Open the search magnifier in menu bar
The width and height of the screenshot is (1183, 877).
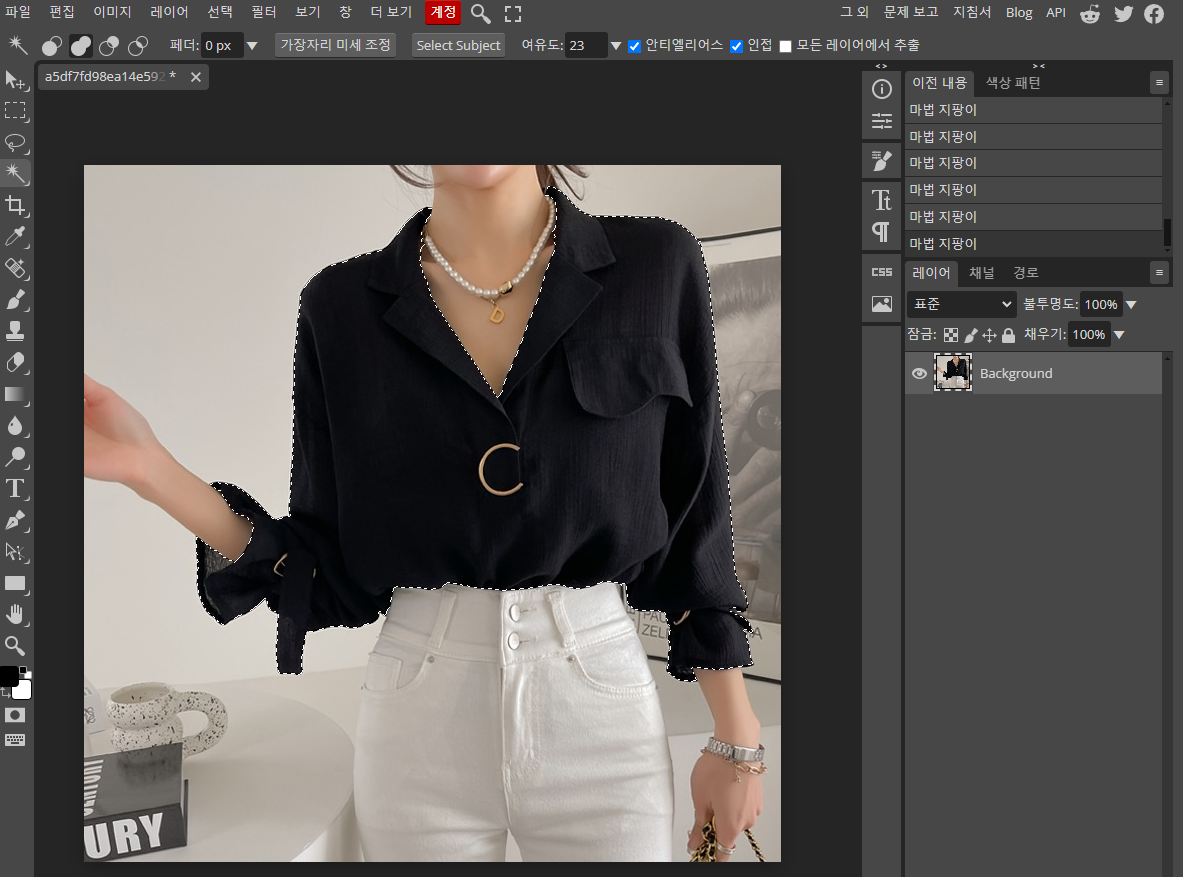[481, 14]
